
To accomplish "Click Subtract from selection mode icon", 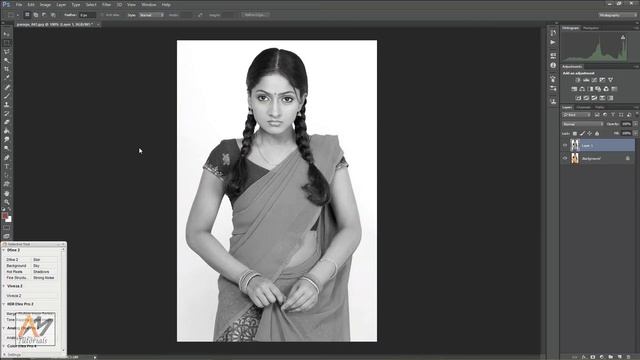I will [44, 15].
